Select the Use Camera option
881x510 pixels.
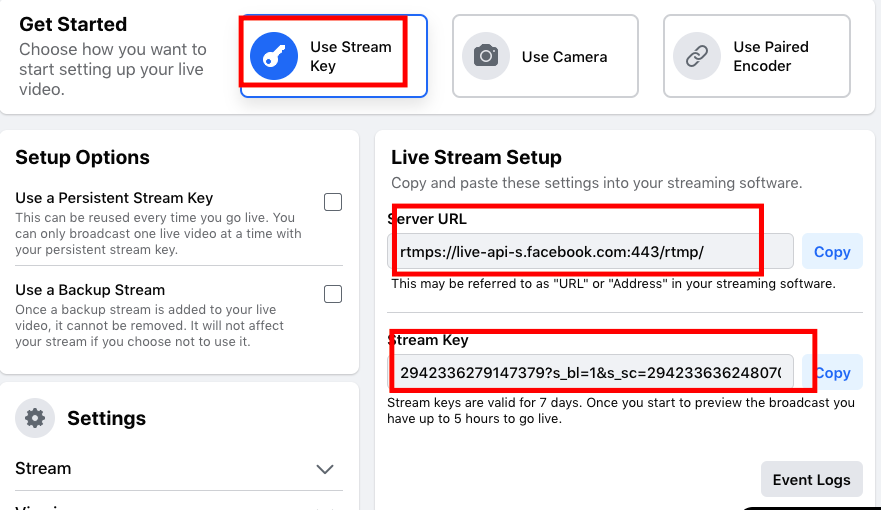click(x=545, y=56)
